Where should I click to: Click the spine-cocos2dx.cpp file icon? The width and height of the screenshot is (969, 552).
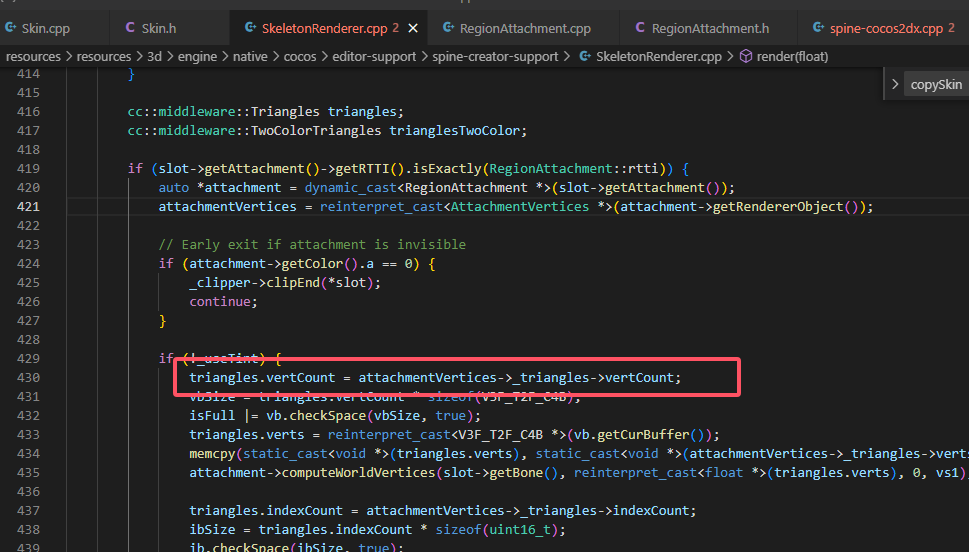coord(818,28)
